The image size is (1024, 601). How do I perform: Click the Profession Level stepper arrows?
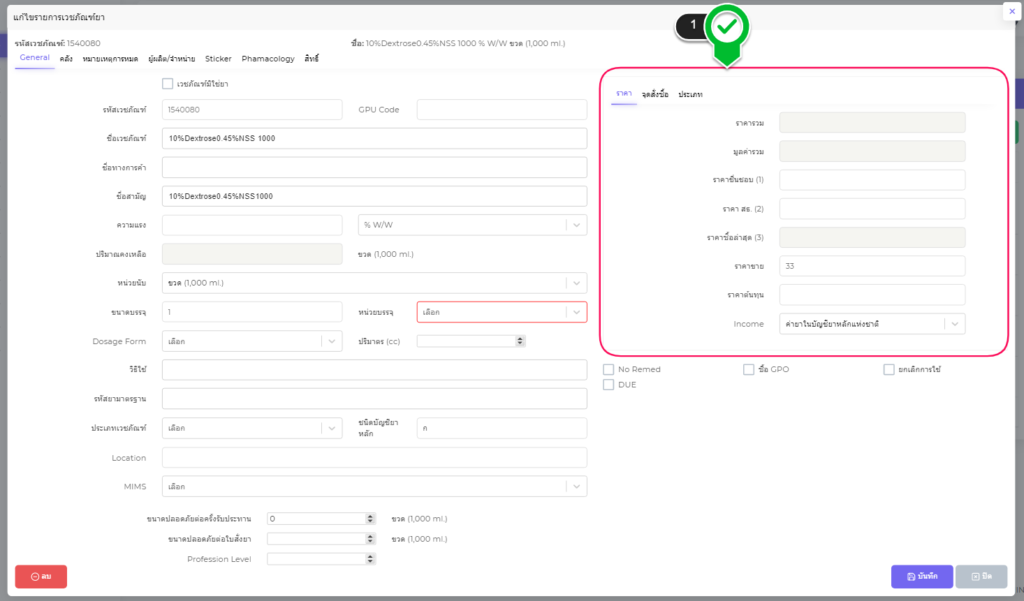coord(370,559)
